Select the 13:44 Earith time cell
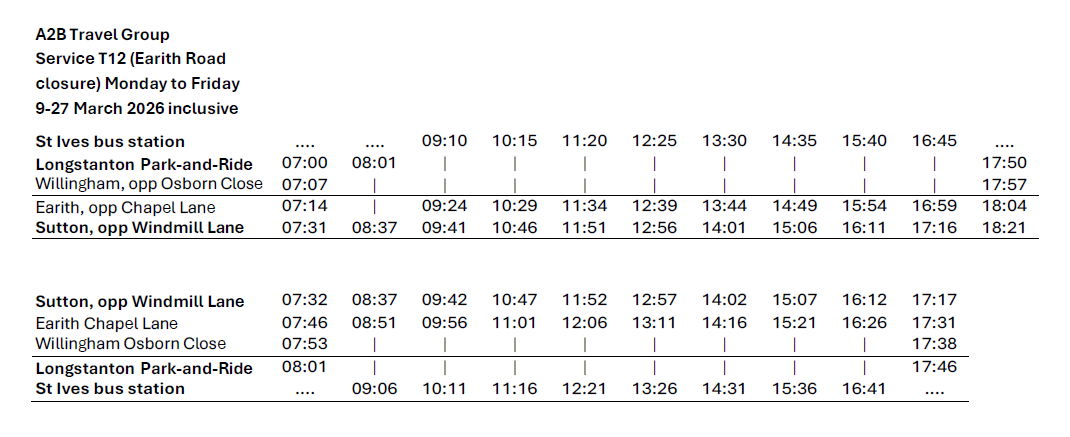Screen dimensions: 1070x437 point(724,207)
